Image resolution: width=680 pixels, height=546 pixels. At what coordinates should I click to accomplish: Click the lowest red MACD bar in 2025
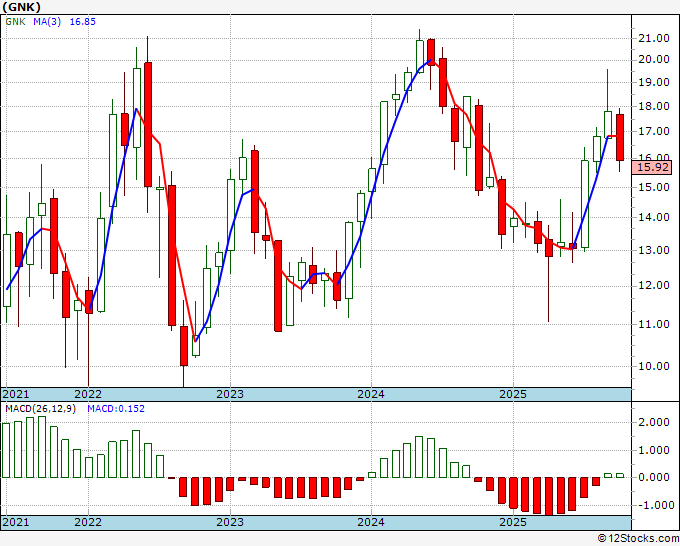(549, 496)
